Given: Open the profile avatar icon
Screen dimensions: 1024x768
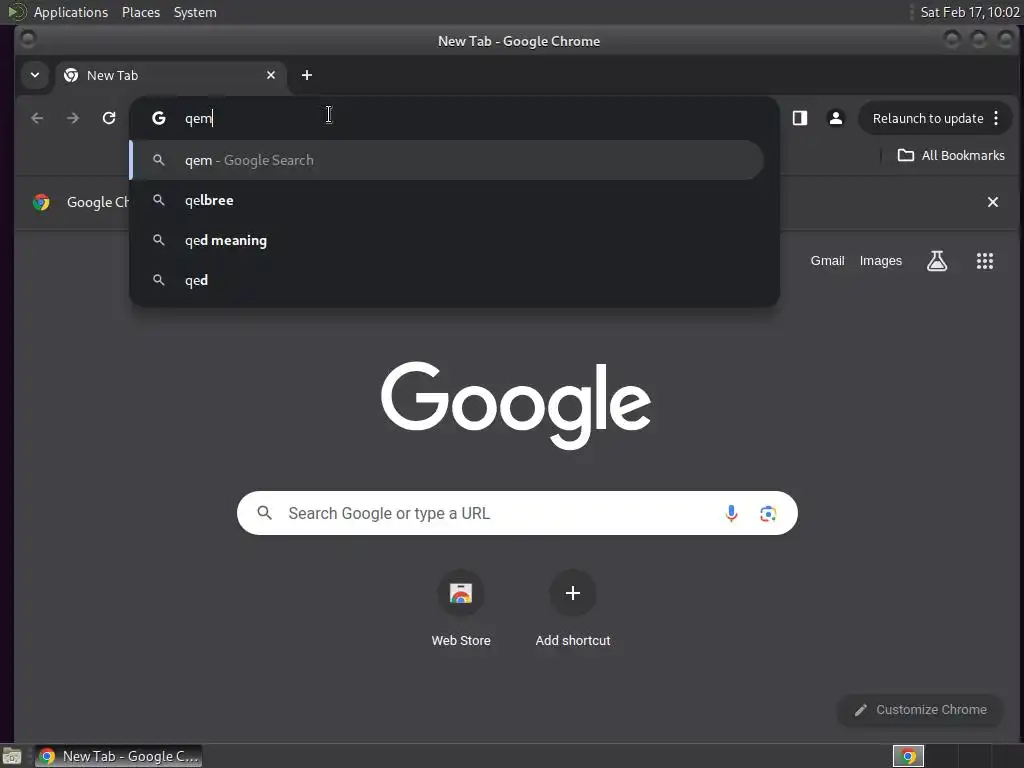Looking at the screenshot, I should [x=835, y=118].
